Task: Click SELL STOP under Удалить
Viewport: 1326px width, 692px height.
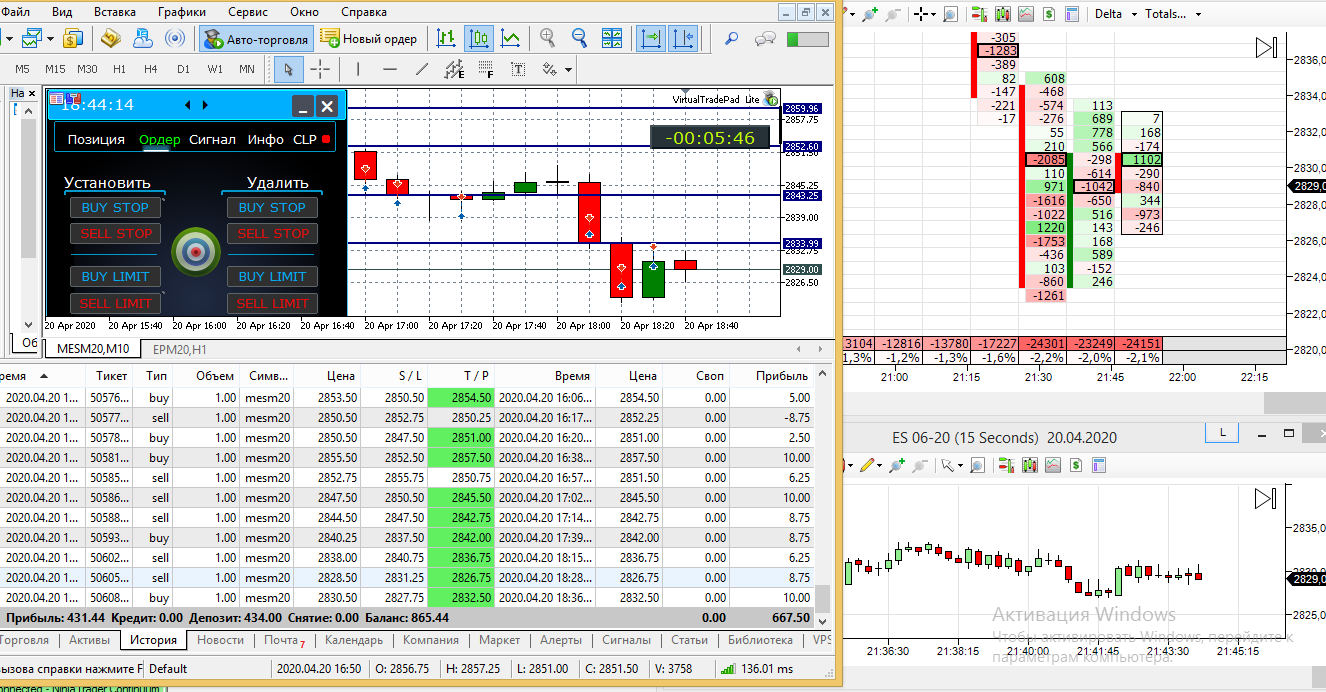Action: (x=272, y=233)
